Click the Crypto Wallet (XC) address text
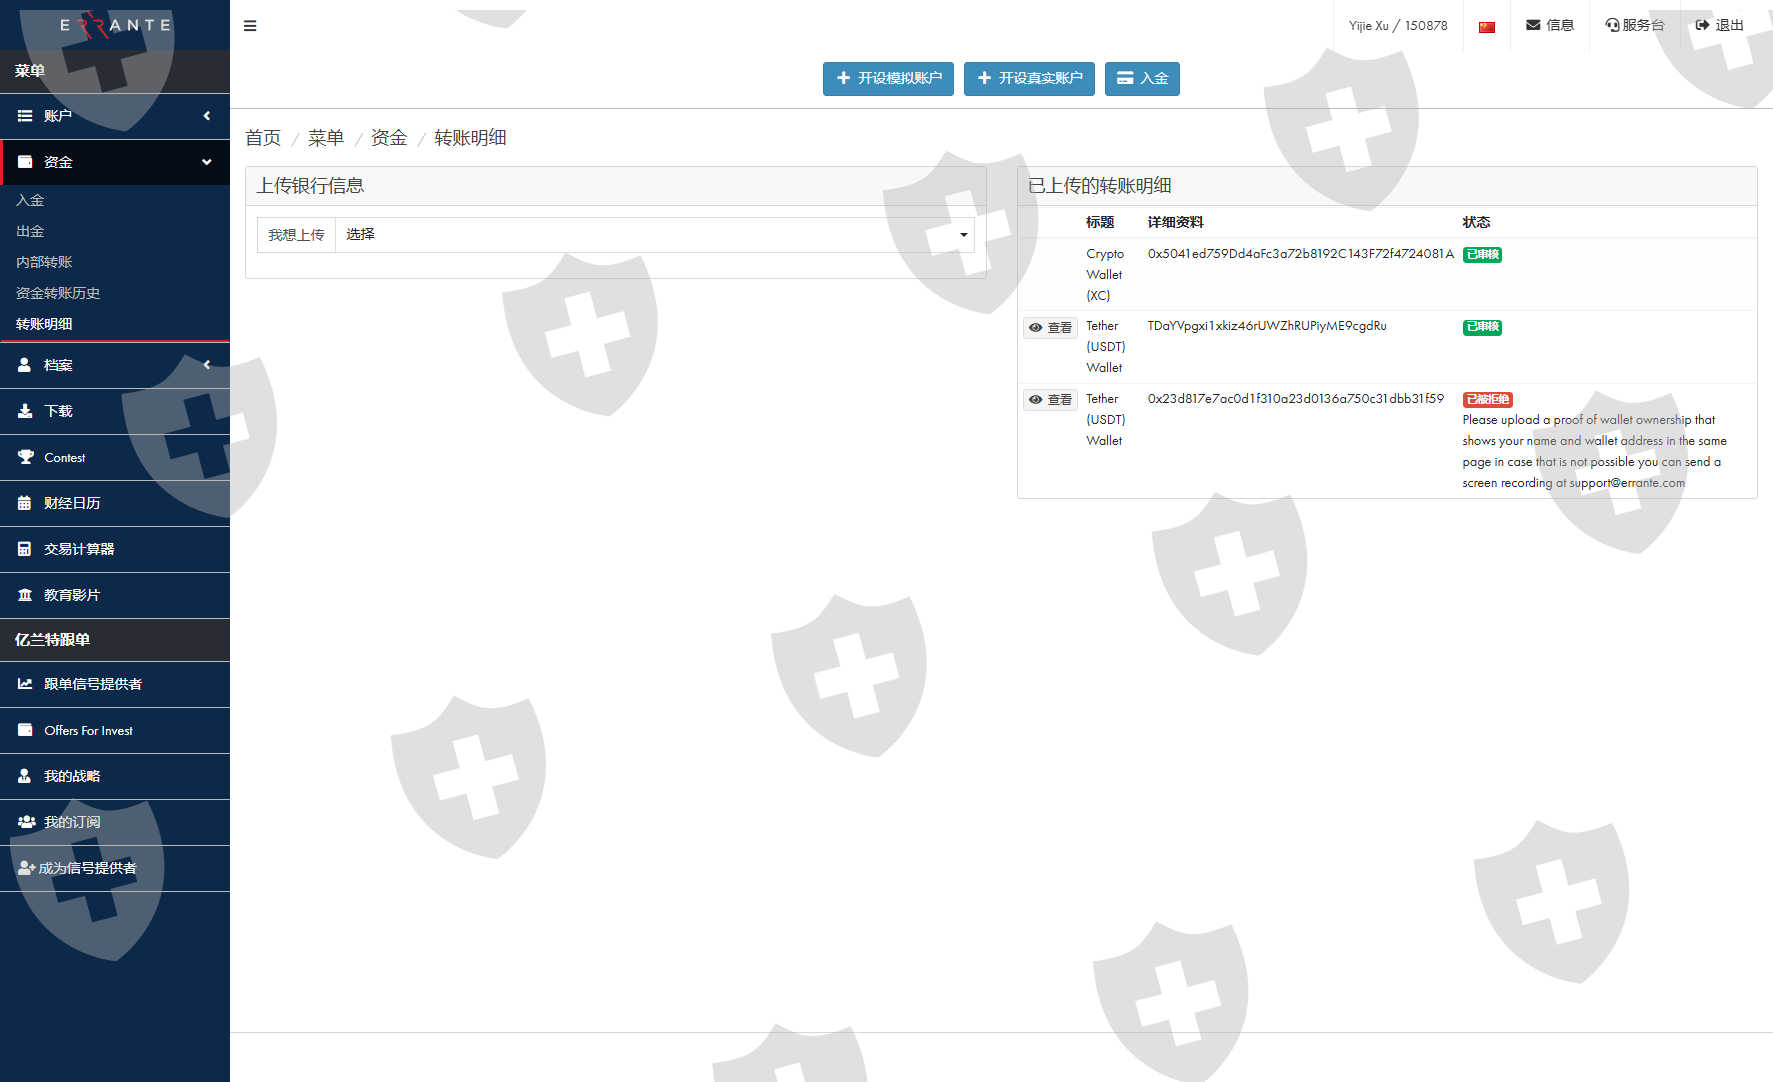The width and height of the screenshot is (1773, 1082). point(1300,254)
